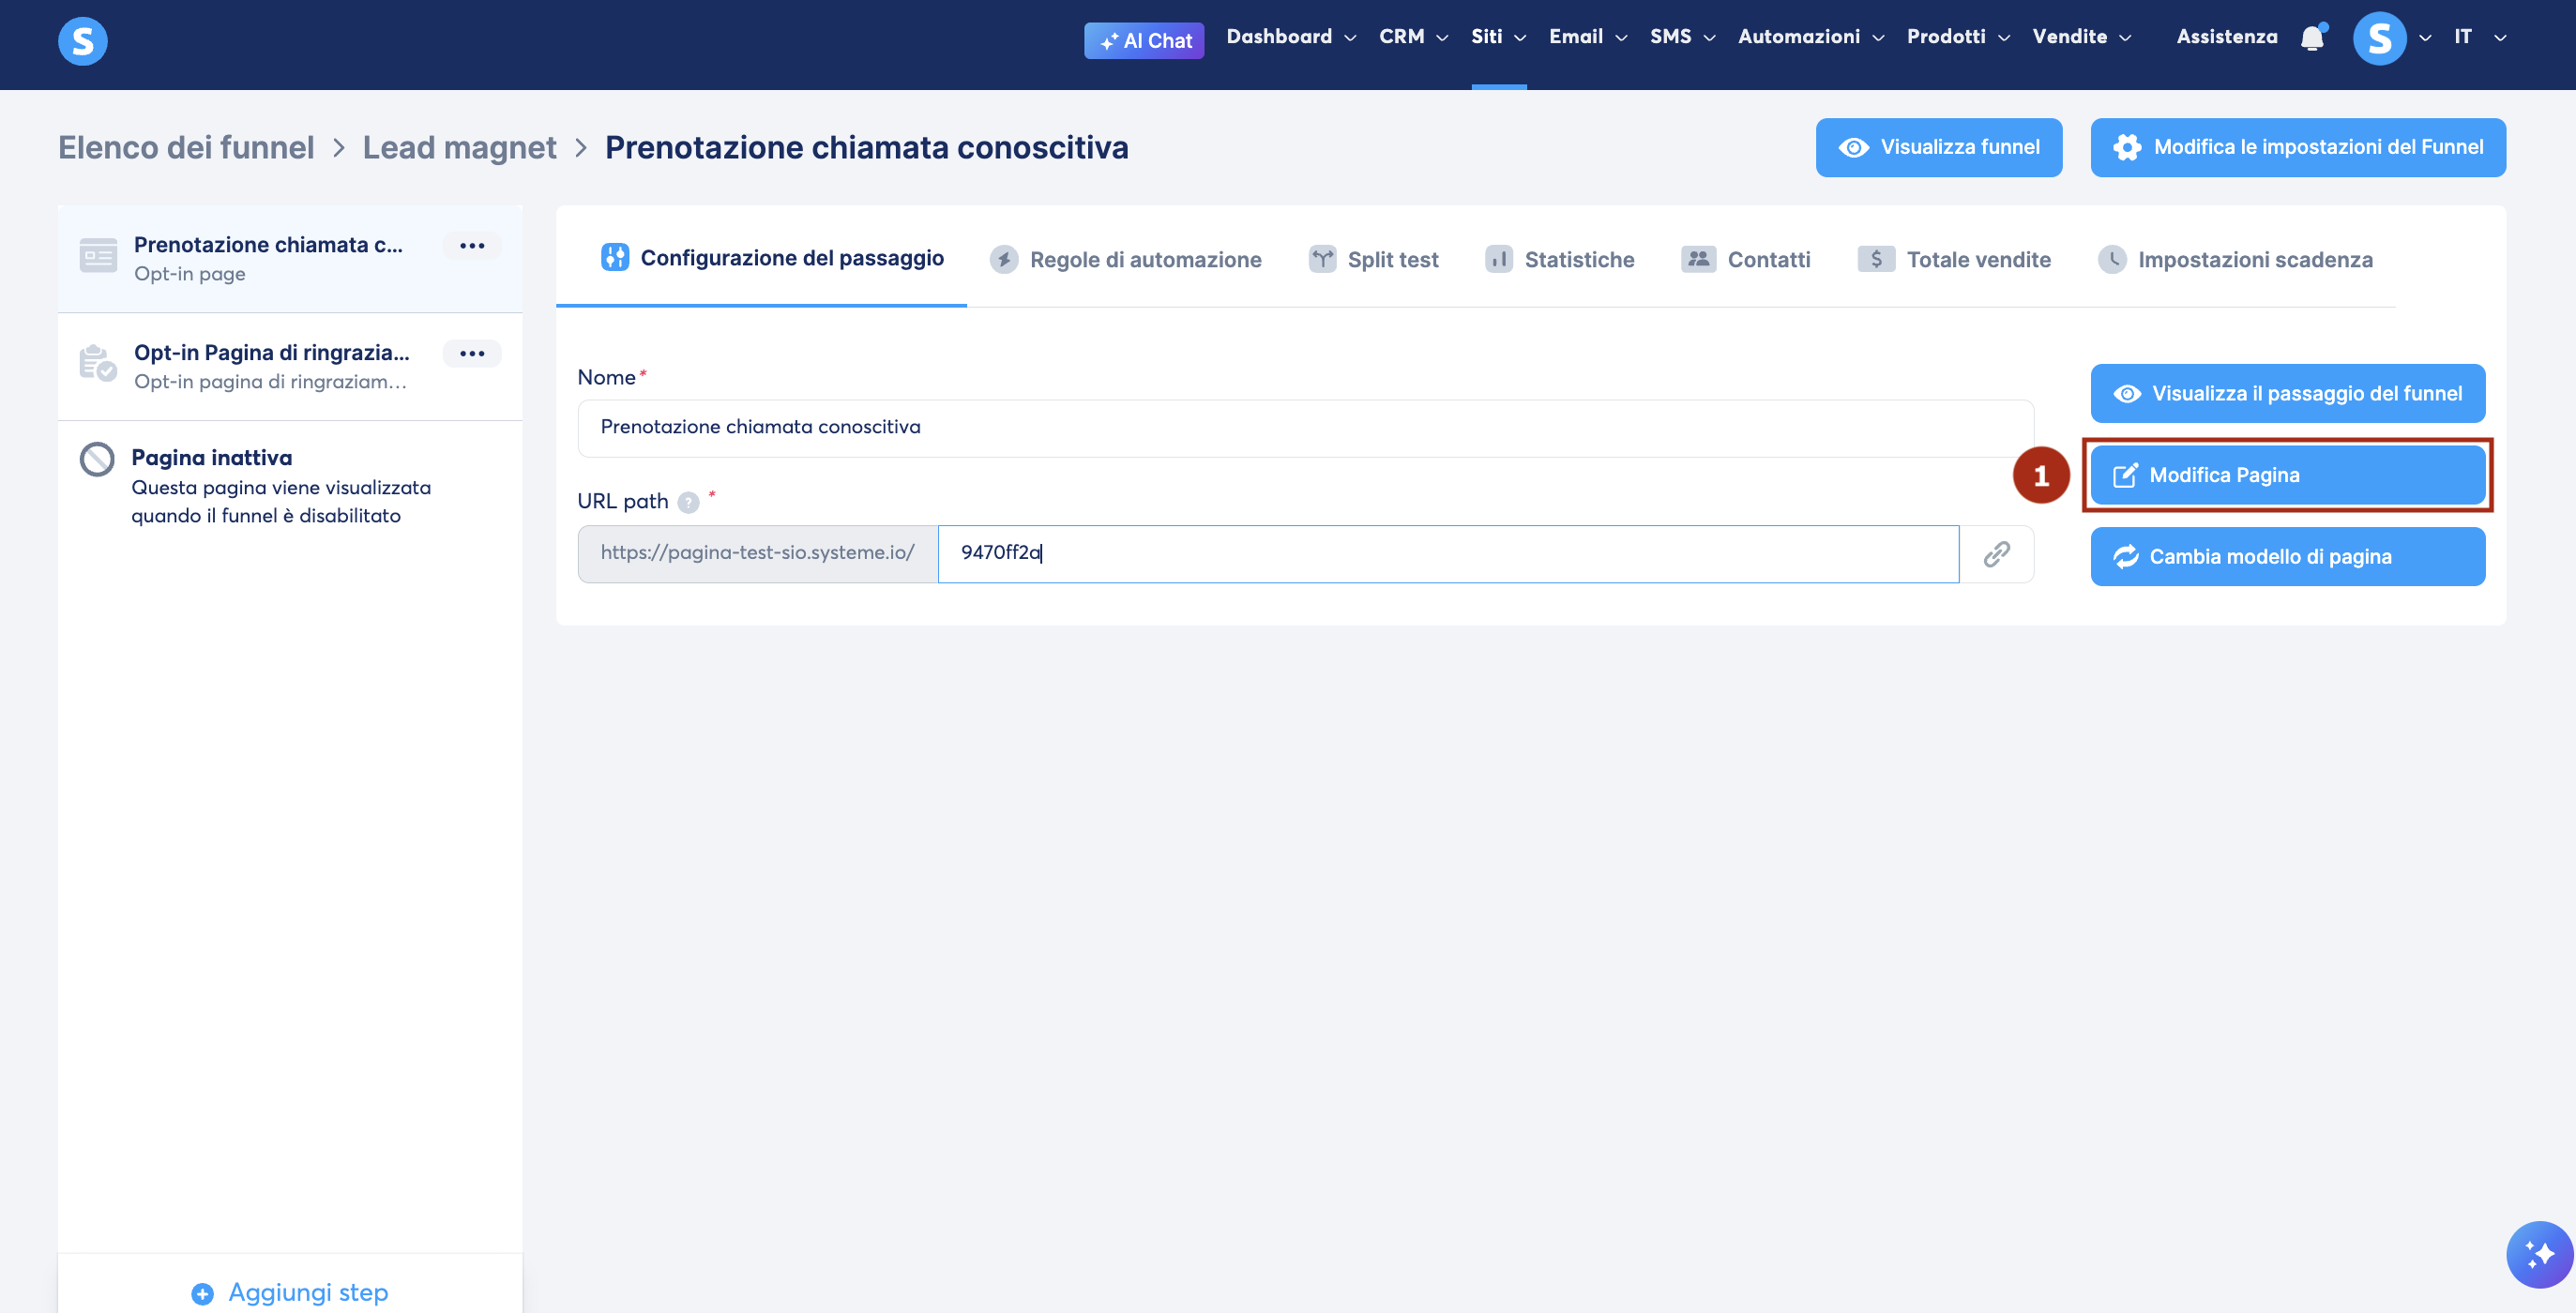
Task: Go to Lead magnet breadcrumb
Action: pyautogui.click(x=459, y=147)
